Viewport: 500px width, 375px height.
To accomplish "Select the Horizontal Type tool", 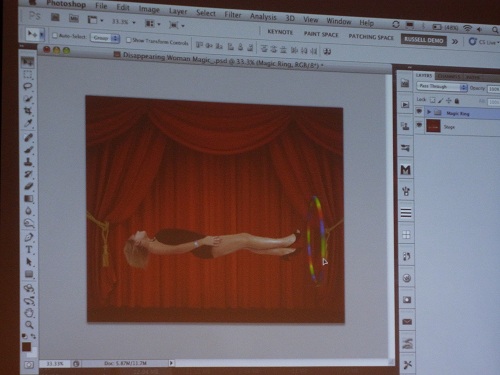I will (29, 249).
